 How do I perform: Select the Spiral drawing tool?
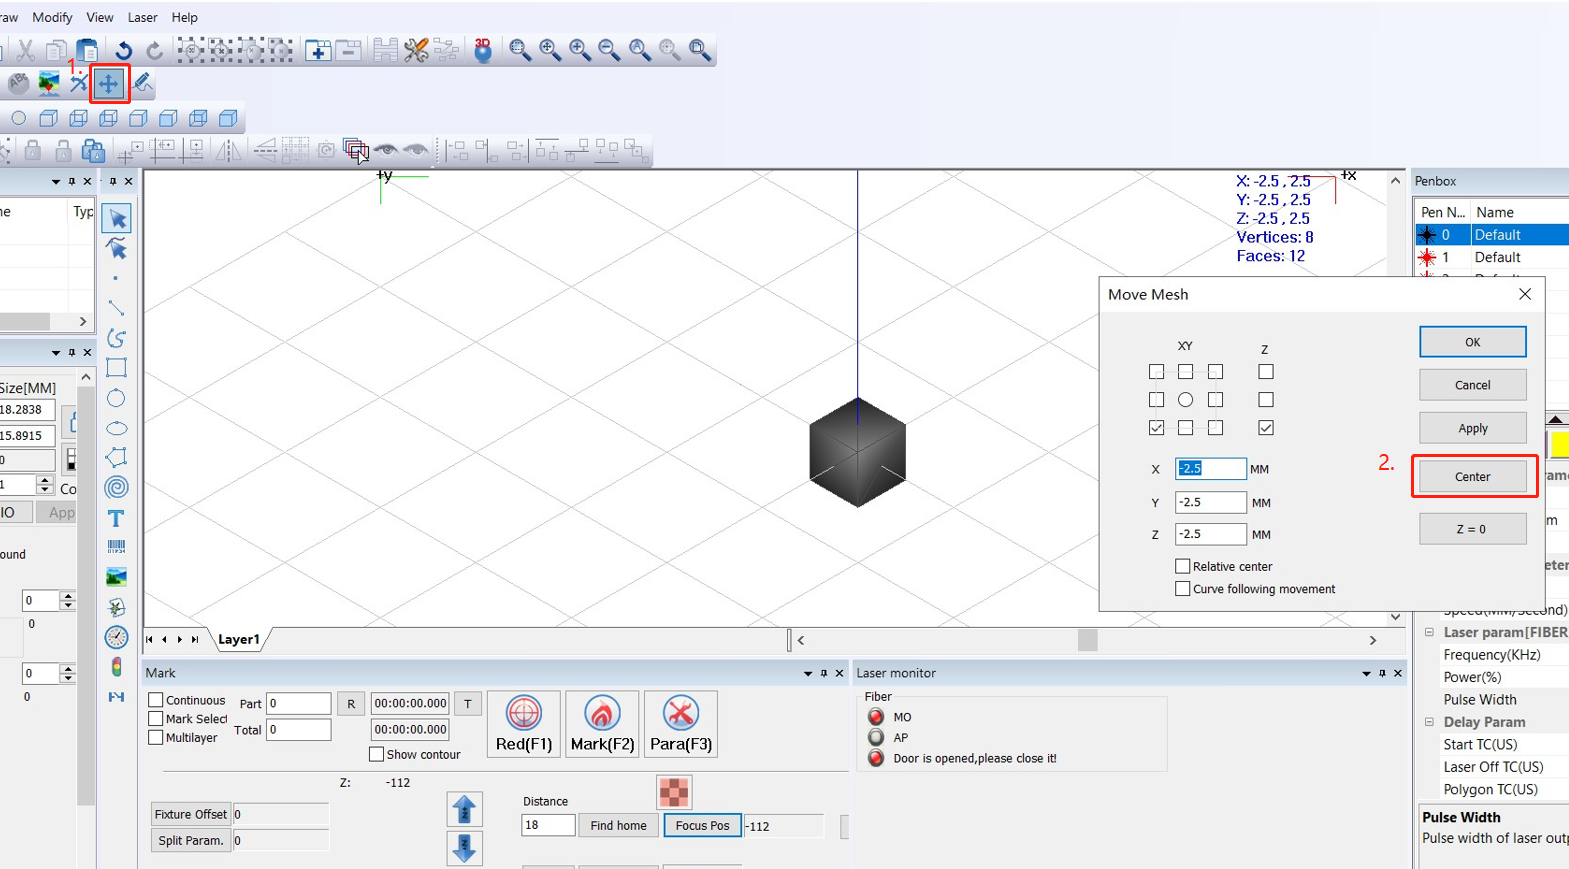117,488
